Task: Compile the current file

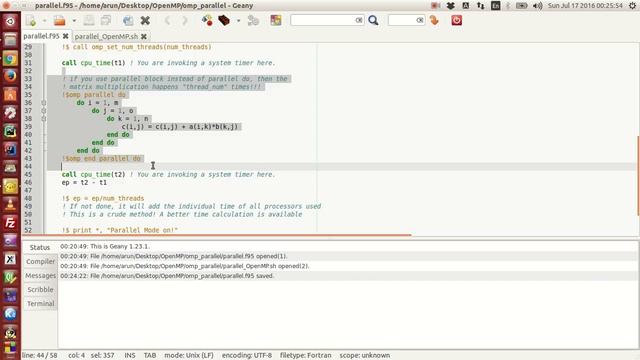Action: click(x=207, y=20)
